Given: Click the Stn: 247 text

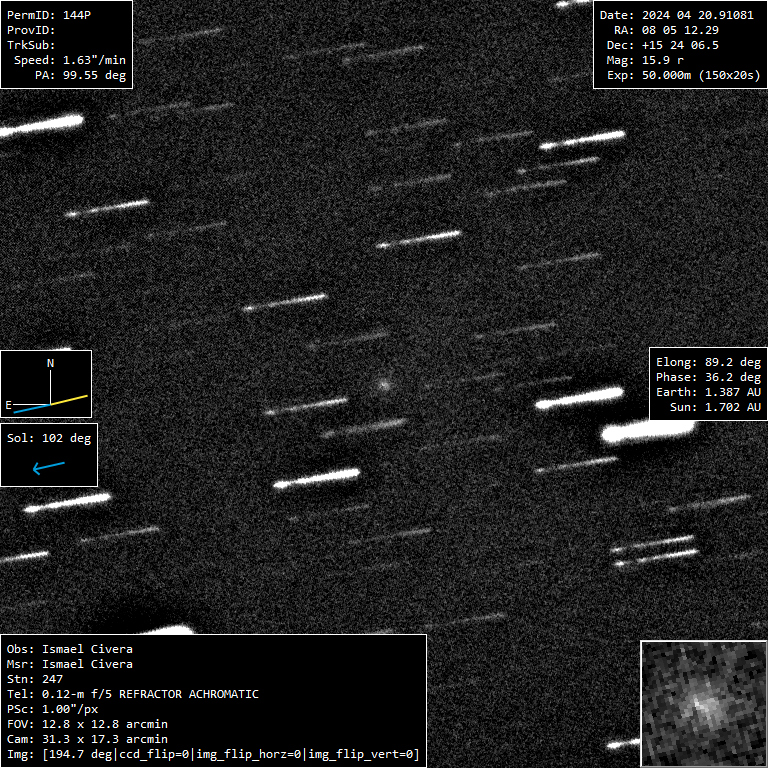Looking at the screenshot, I should tap(35, 679).
